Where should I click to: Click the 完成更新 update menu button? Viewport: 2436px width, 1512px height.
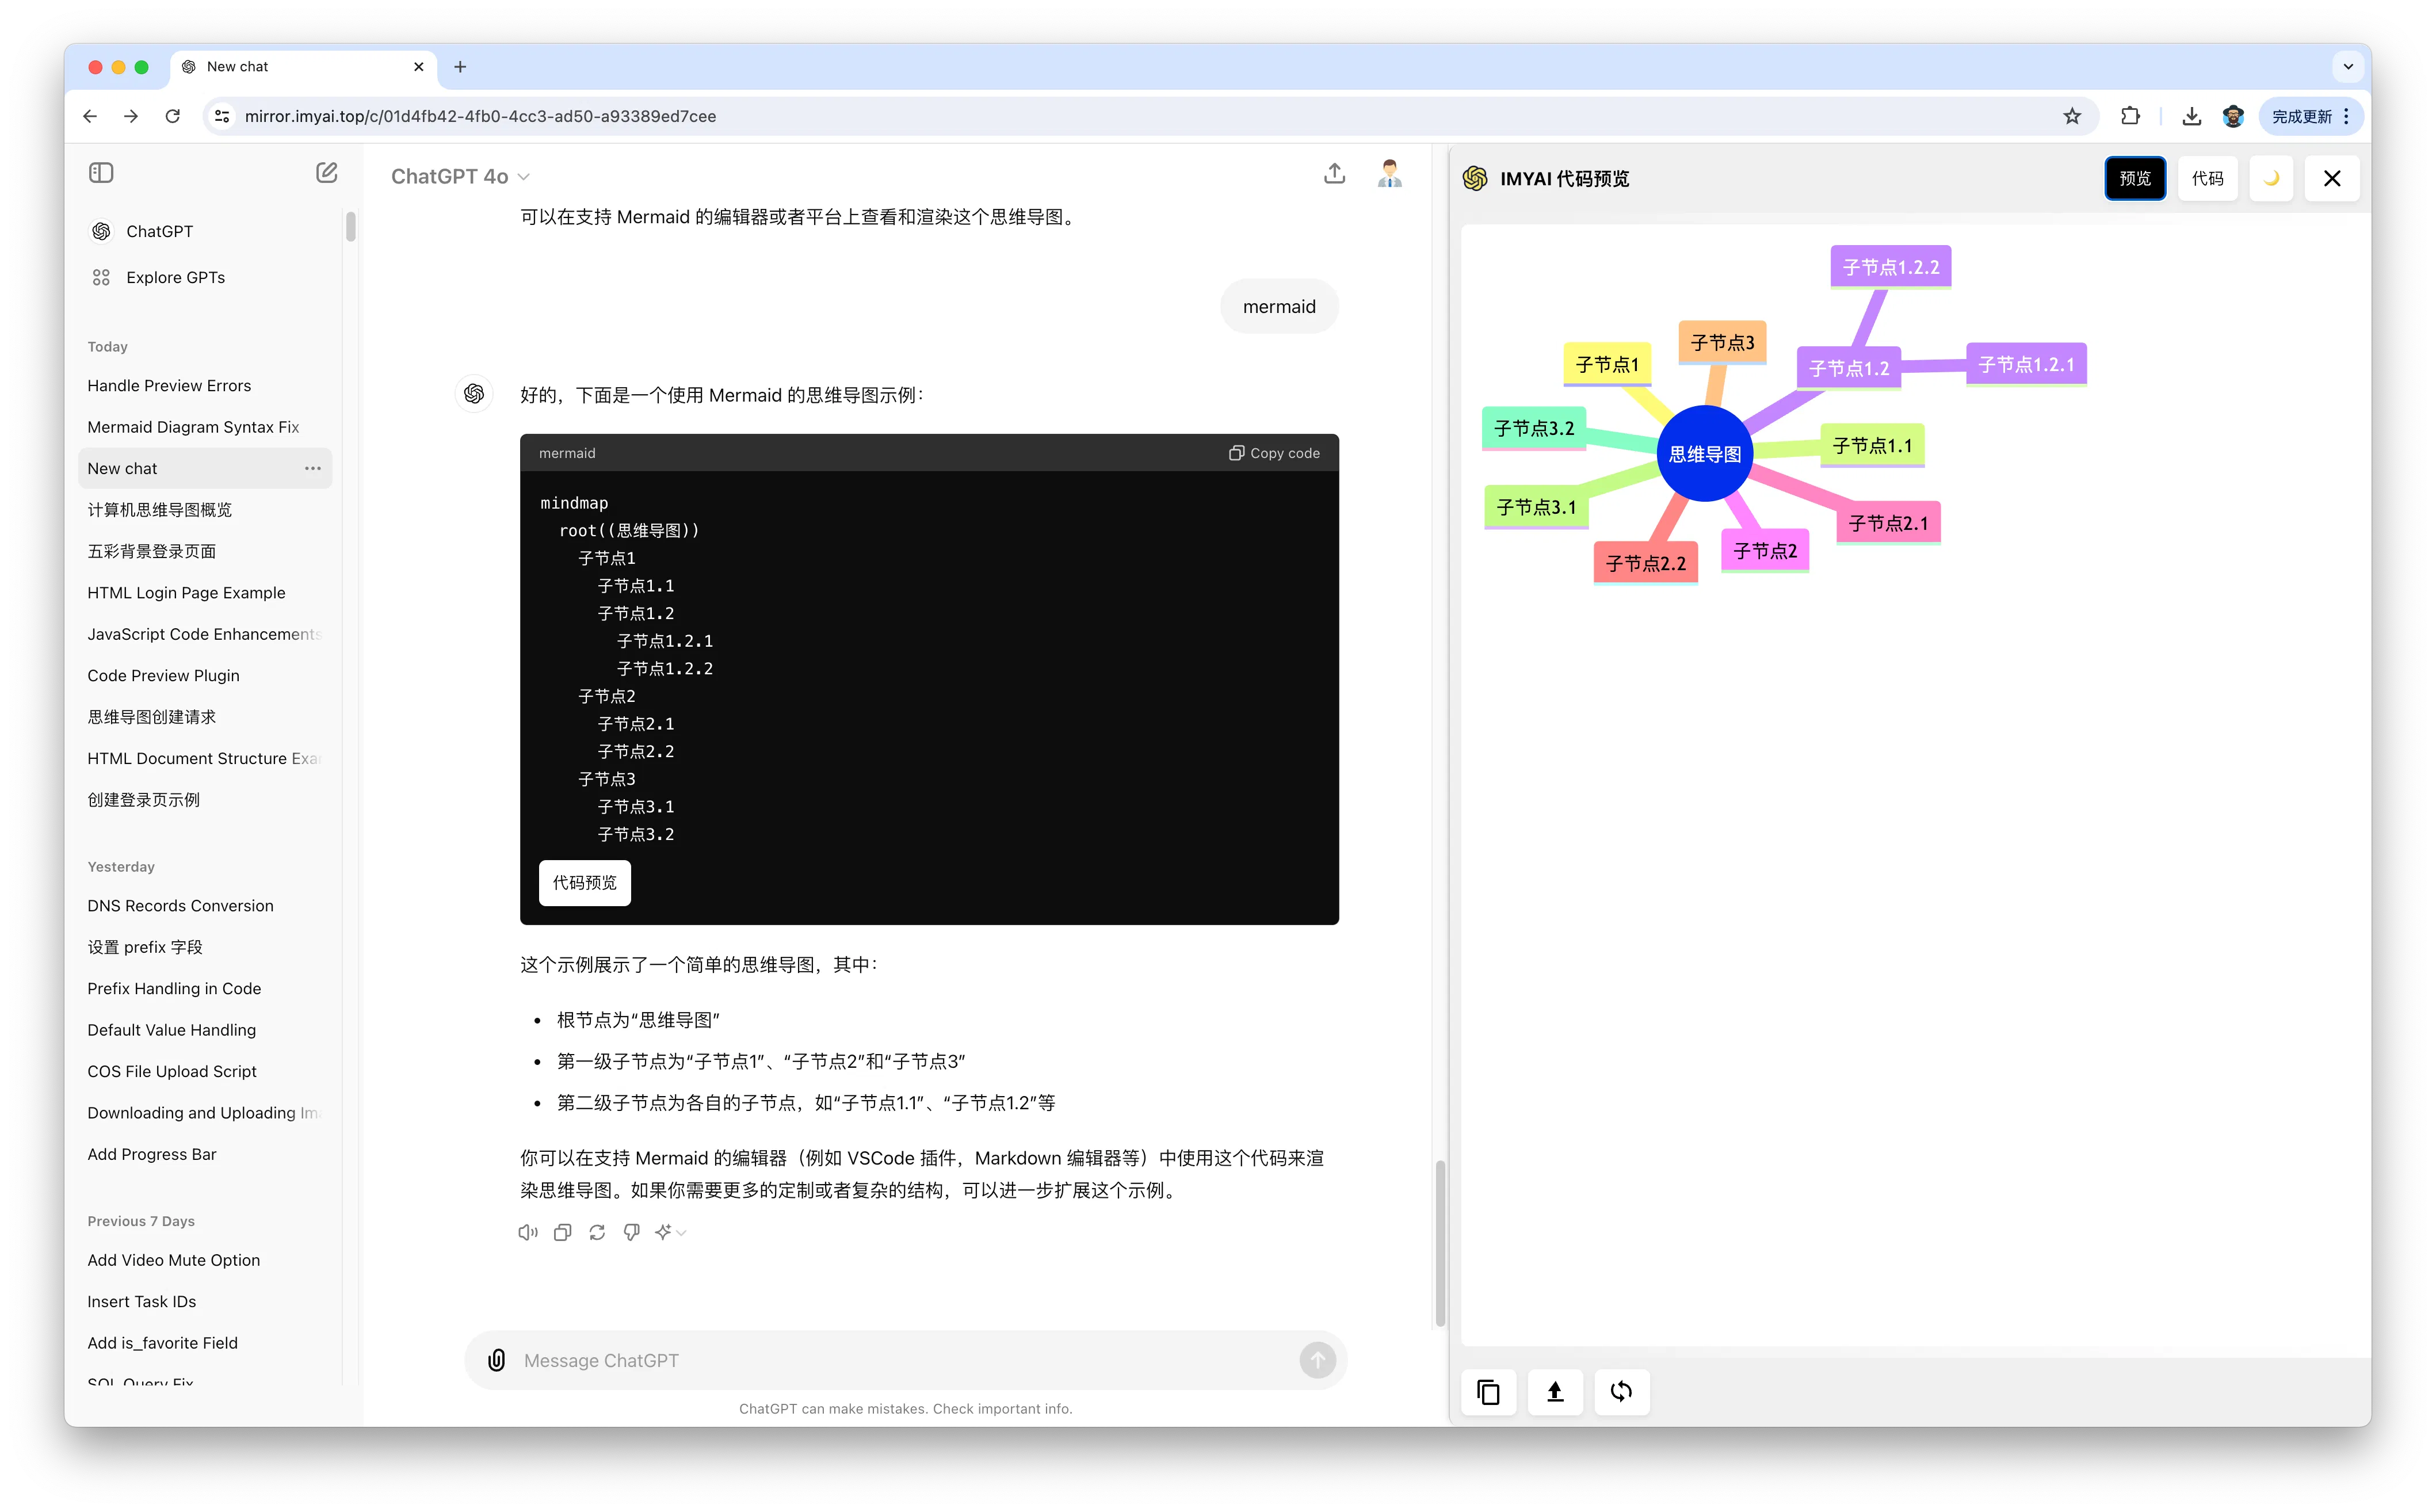2310,116
